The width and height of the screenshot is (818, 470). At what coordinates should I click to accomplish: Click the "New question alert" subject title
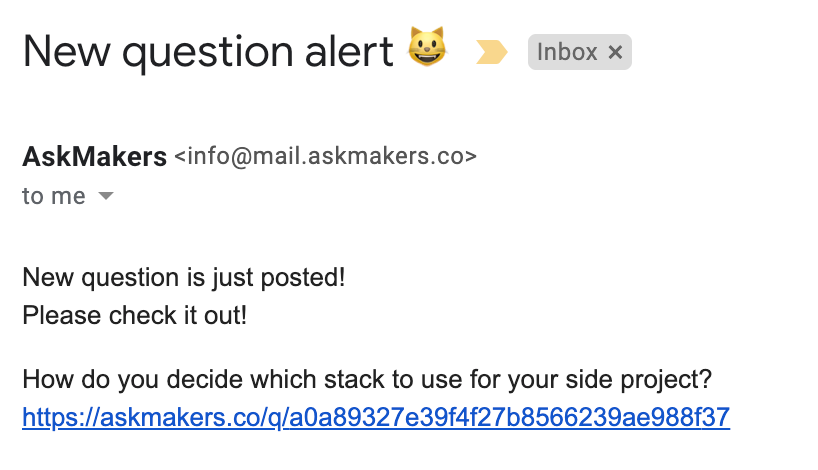click(x=208, y=51)
